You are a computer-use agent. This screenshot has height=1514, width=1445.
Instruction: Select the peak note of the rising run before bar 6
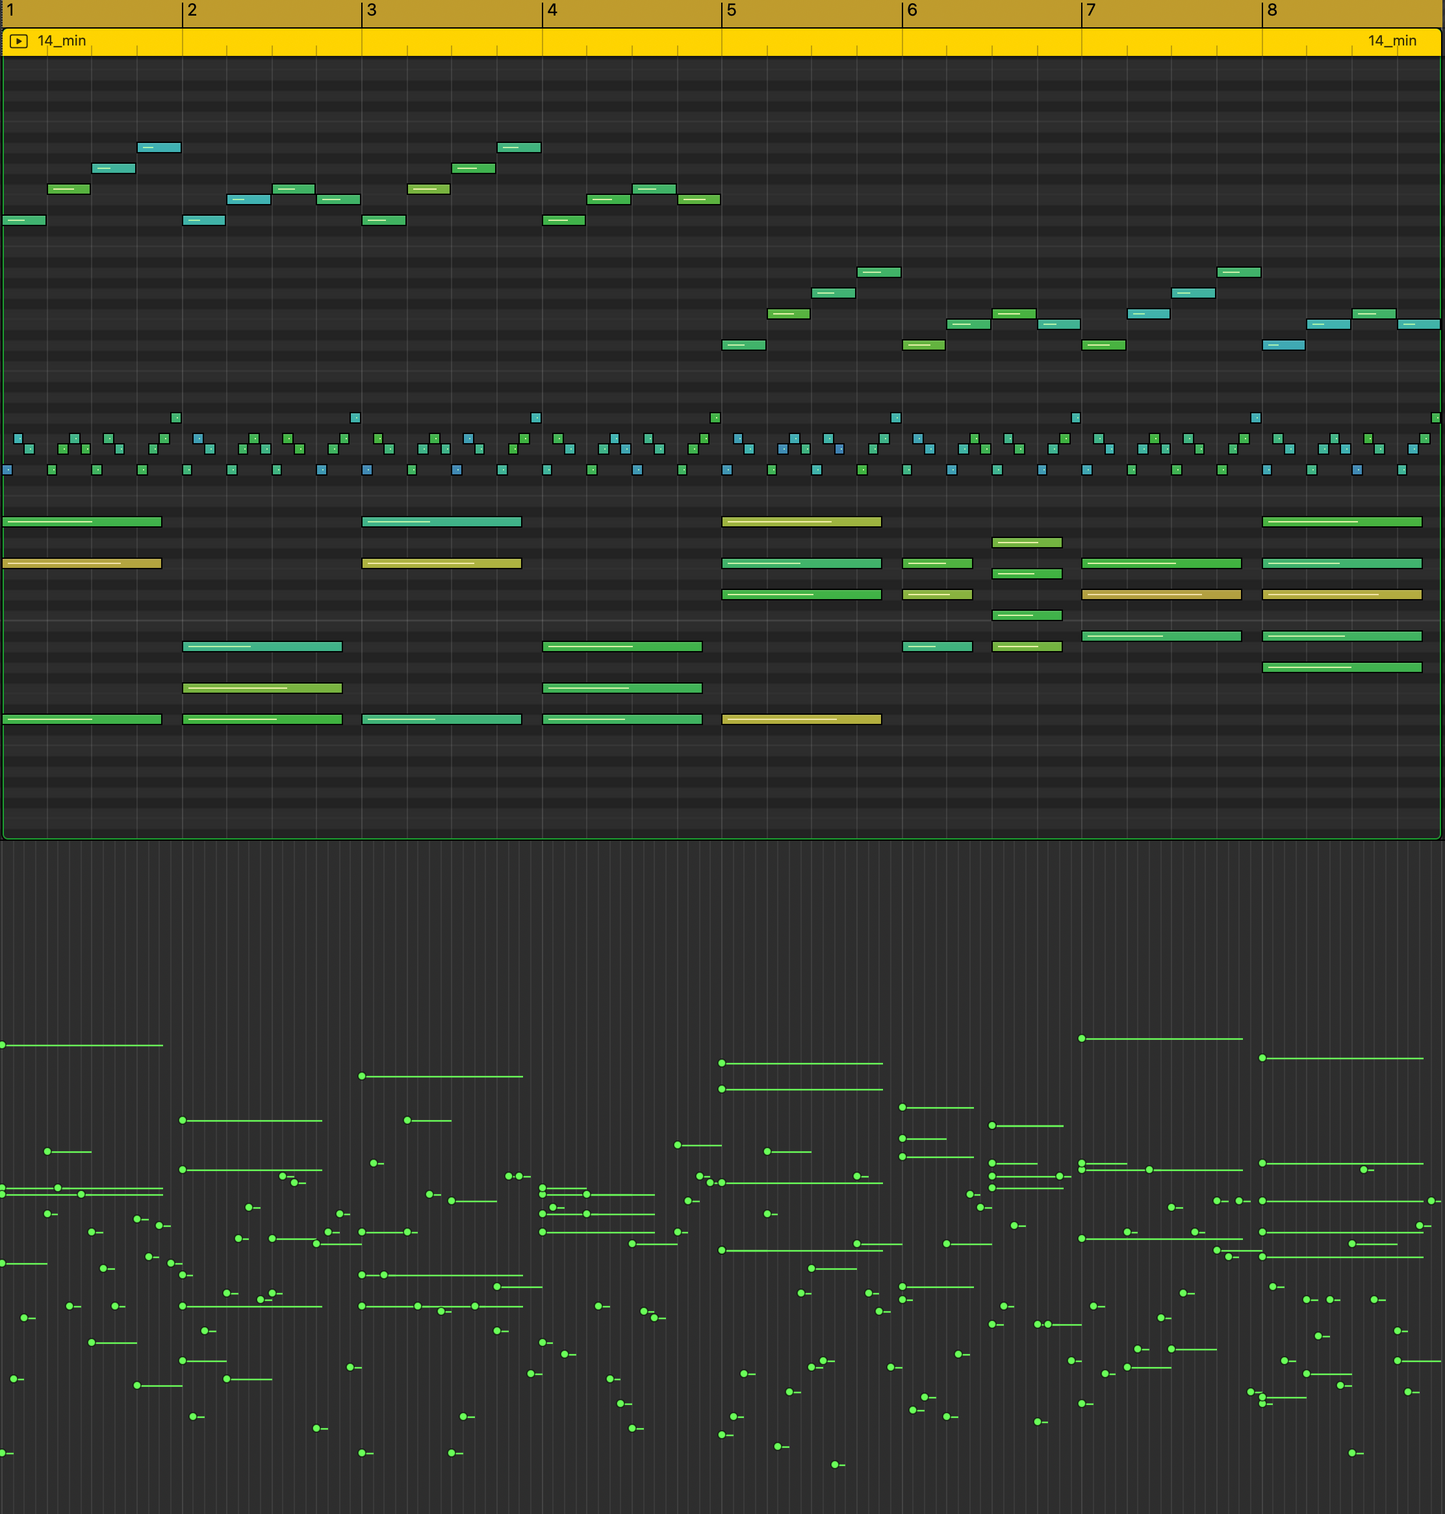coord(880,270)
